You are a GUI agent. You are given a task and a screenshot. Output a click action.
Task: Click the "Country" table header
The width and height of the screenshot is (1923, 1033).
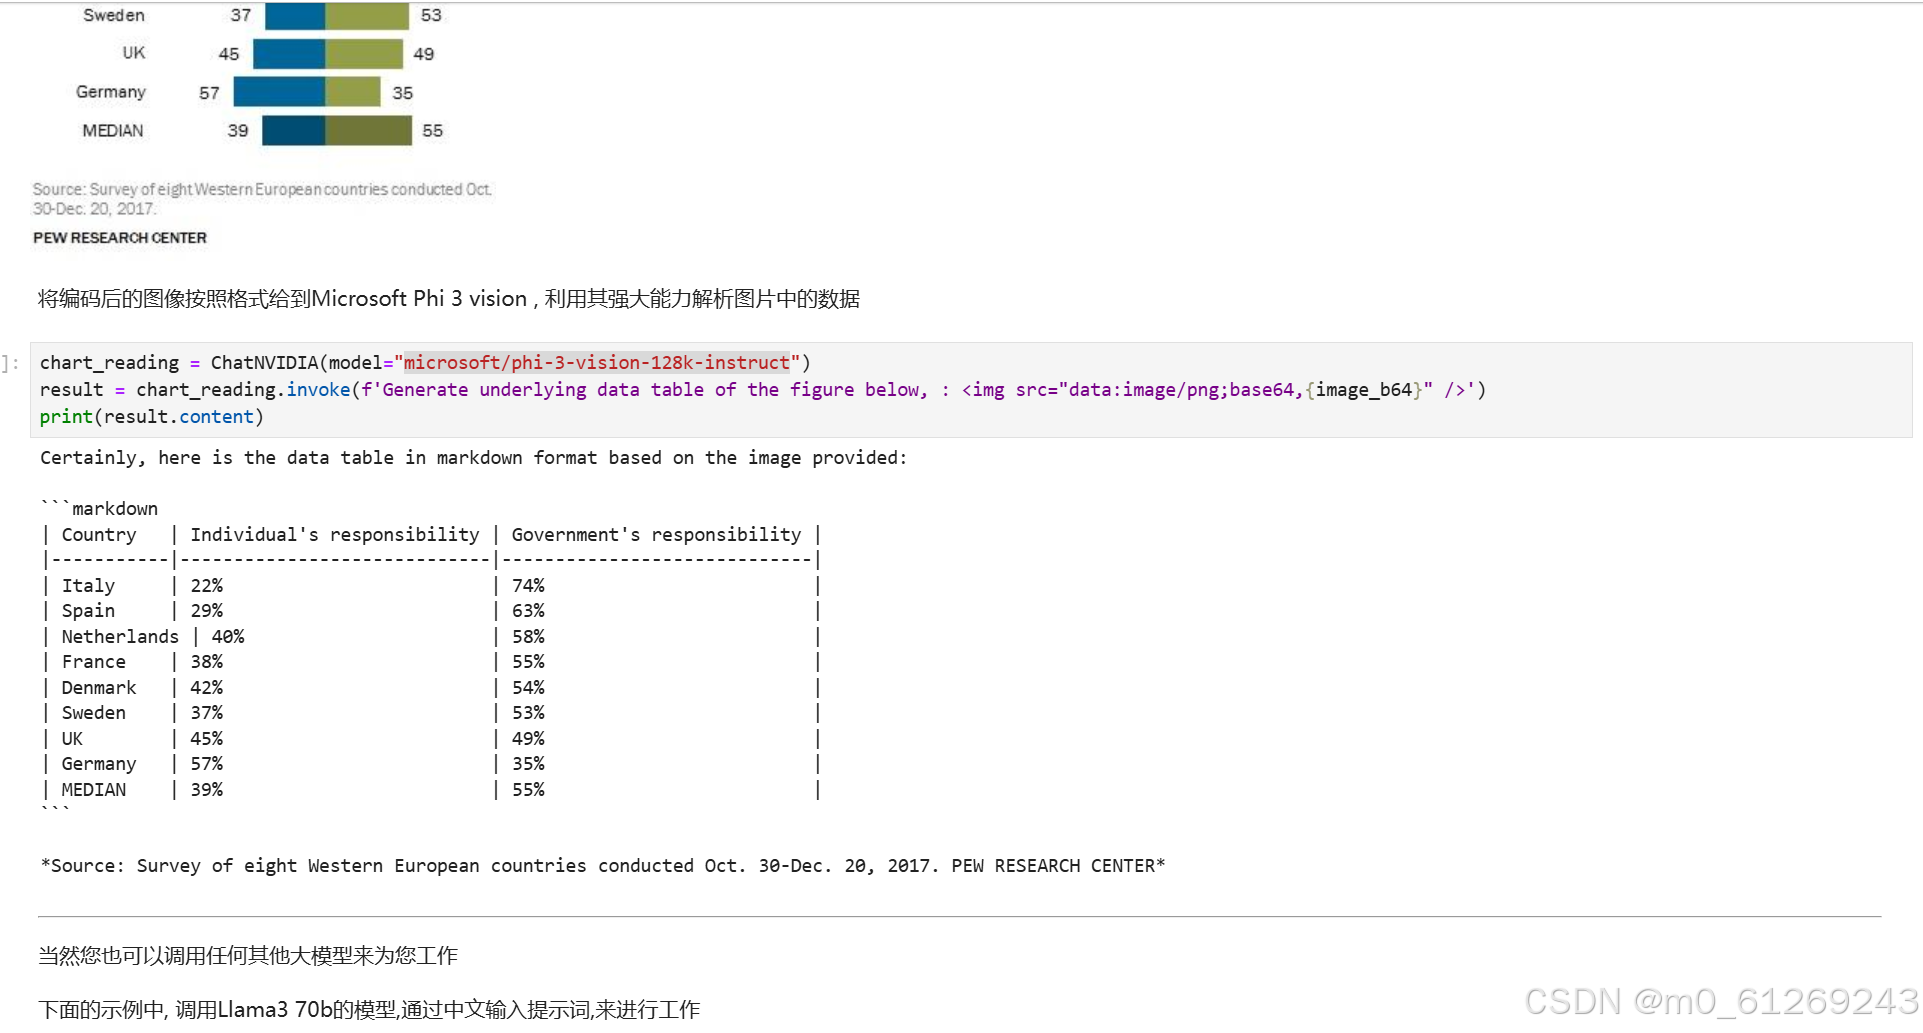pos(99,535)
